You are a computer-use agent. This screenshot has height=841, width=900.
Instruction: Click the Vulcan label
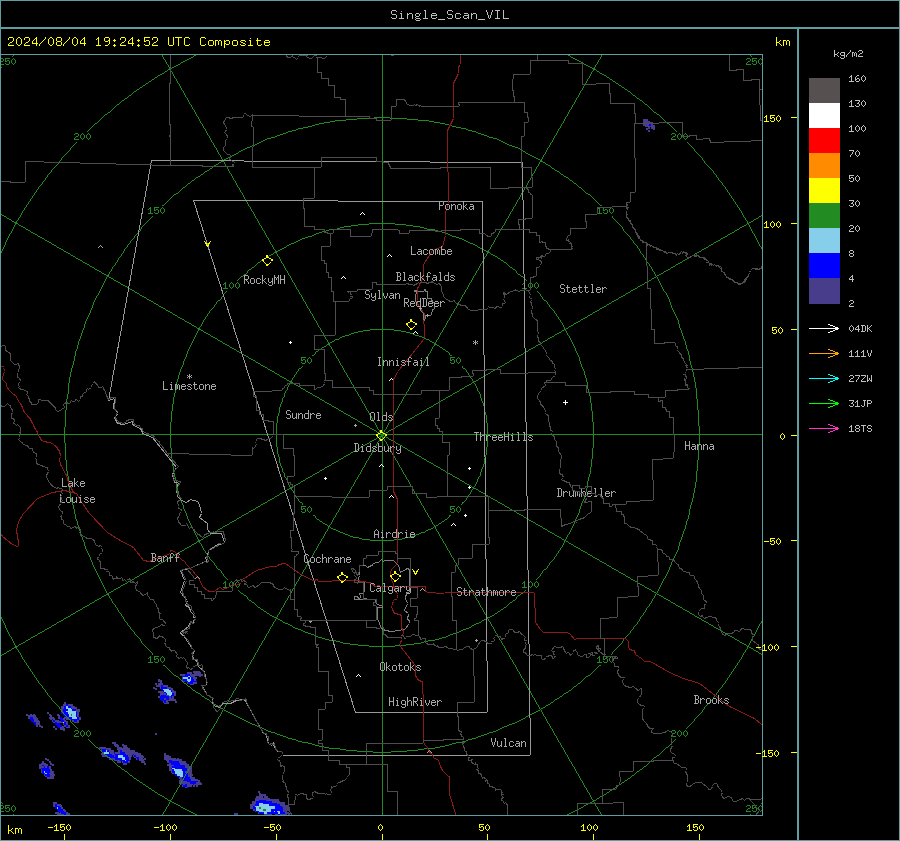(x=508, y=743)
